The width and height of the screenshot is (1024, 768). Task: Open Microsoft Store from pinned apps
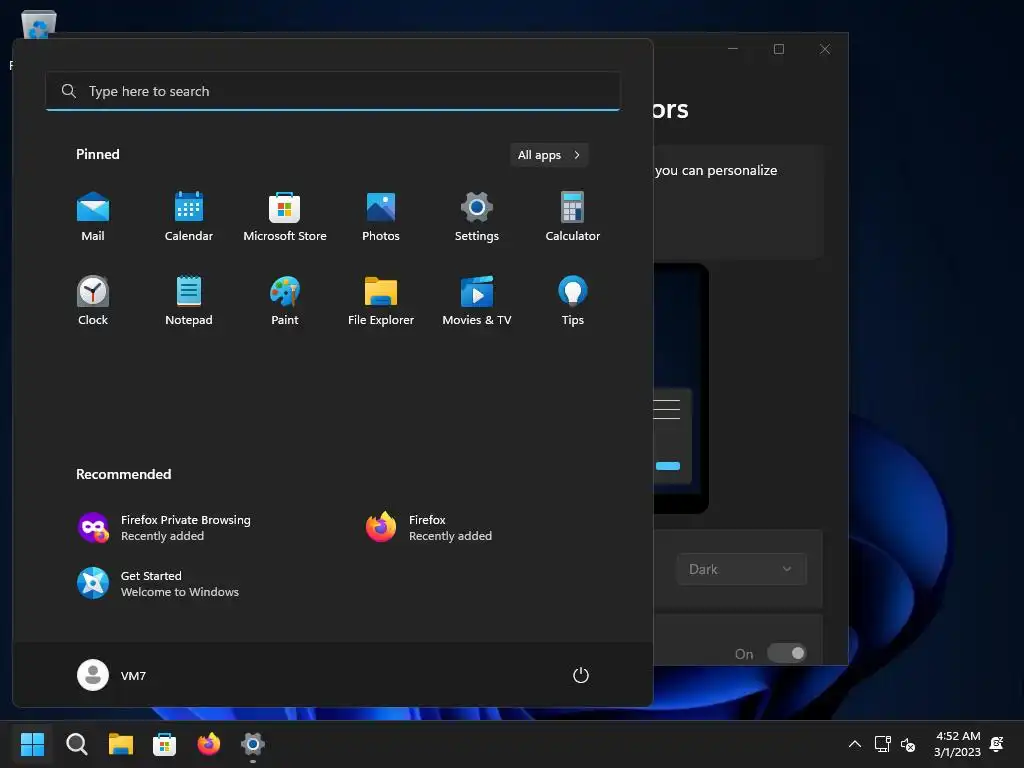[285, 217]
